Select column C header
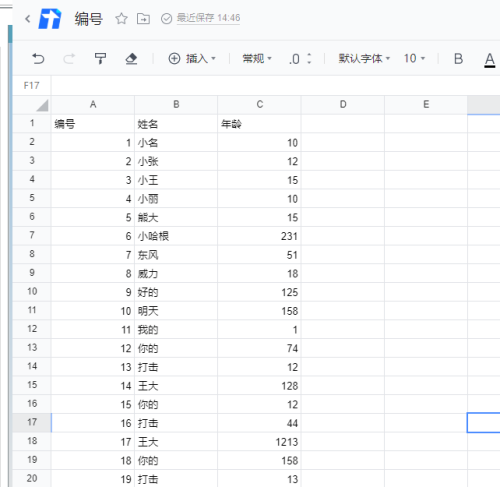This screenshot has width=500, height=487. click(x=259, y=105)
